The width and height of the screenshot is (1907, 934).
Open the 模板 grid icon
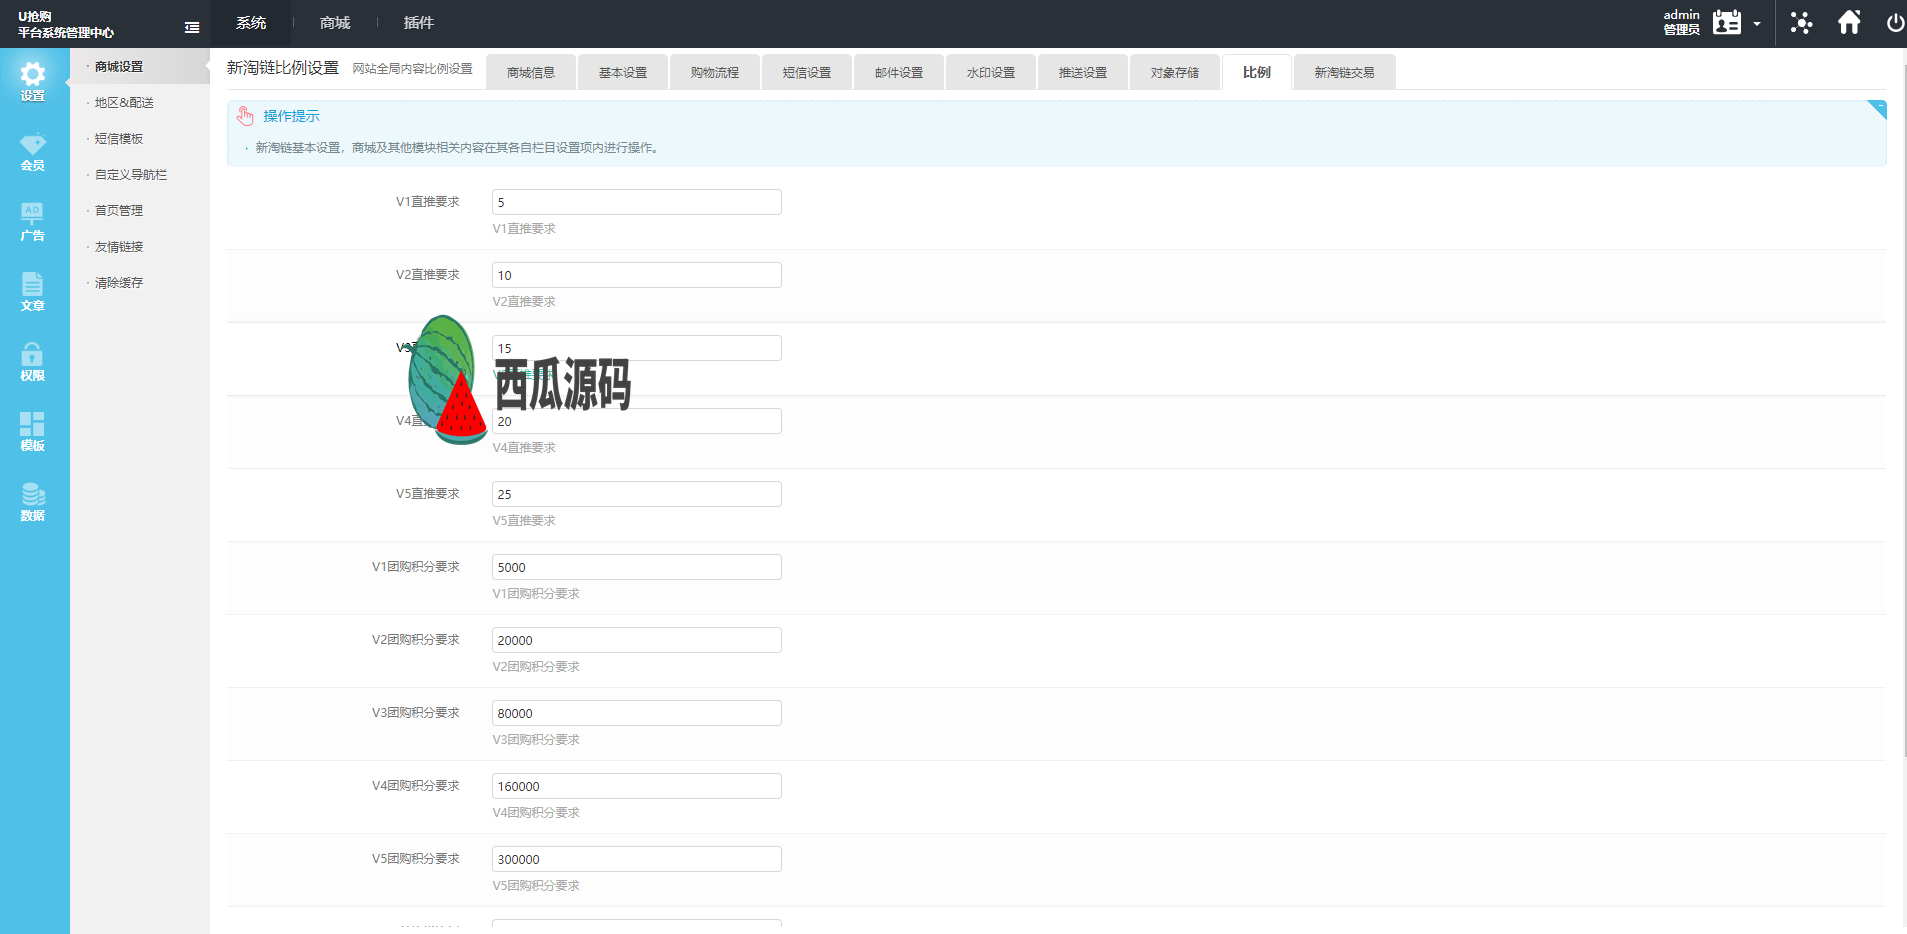(32, 424)
